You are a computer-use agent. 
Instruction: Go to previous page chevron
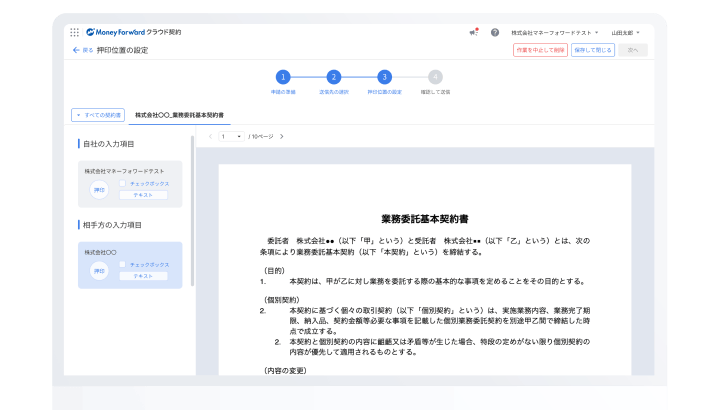(x=210, y=136)
